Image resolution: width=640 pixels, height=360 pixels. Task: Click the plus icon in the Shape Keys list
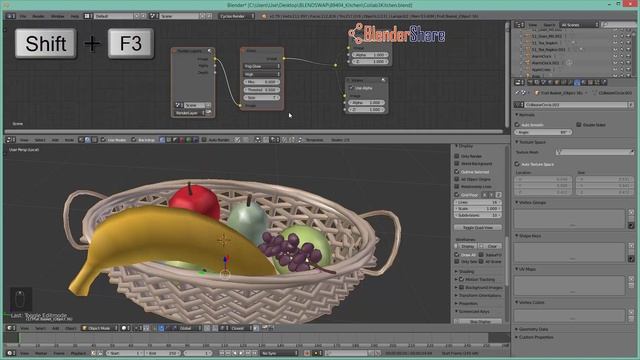pyautogui.click(x=631, y=246)
